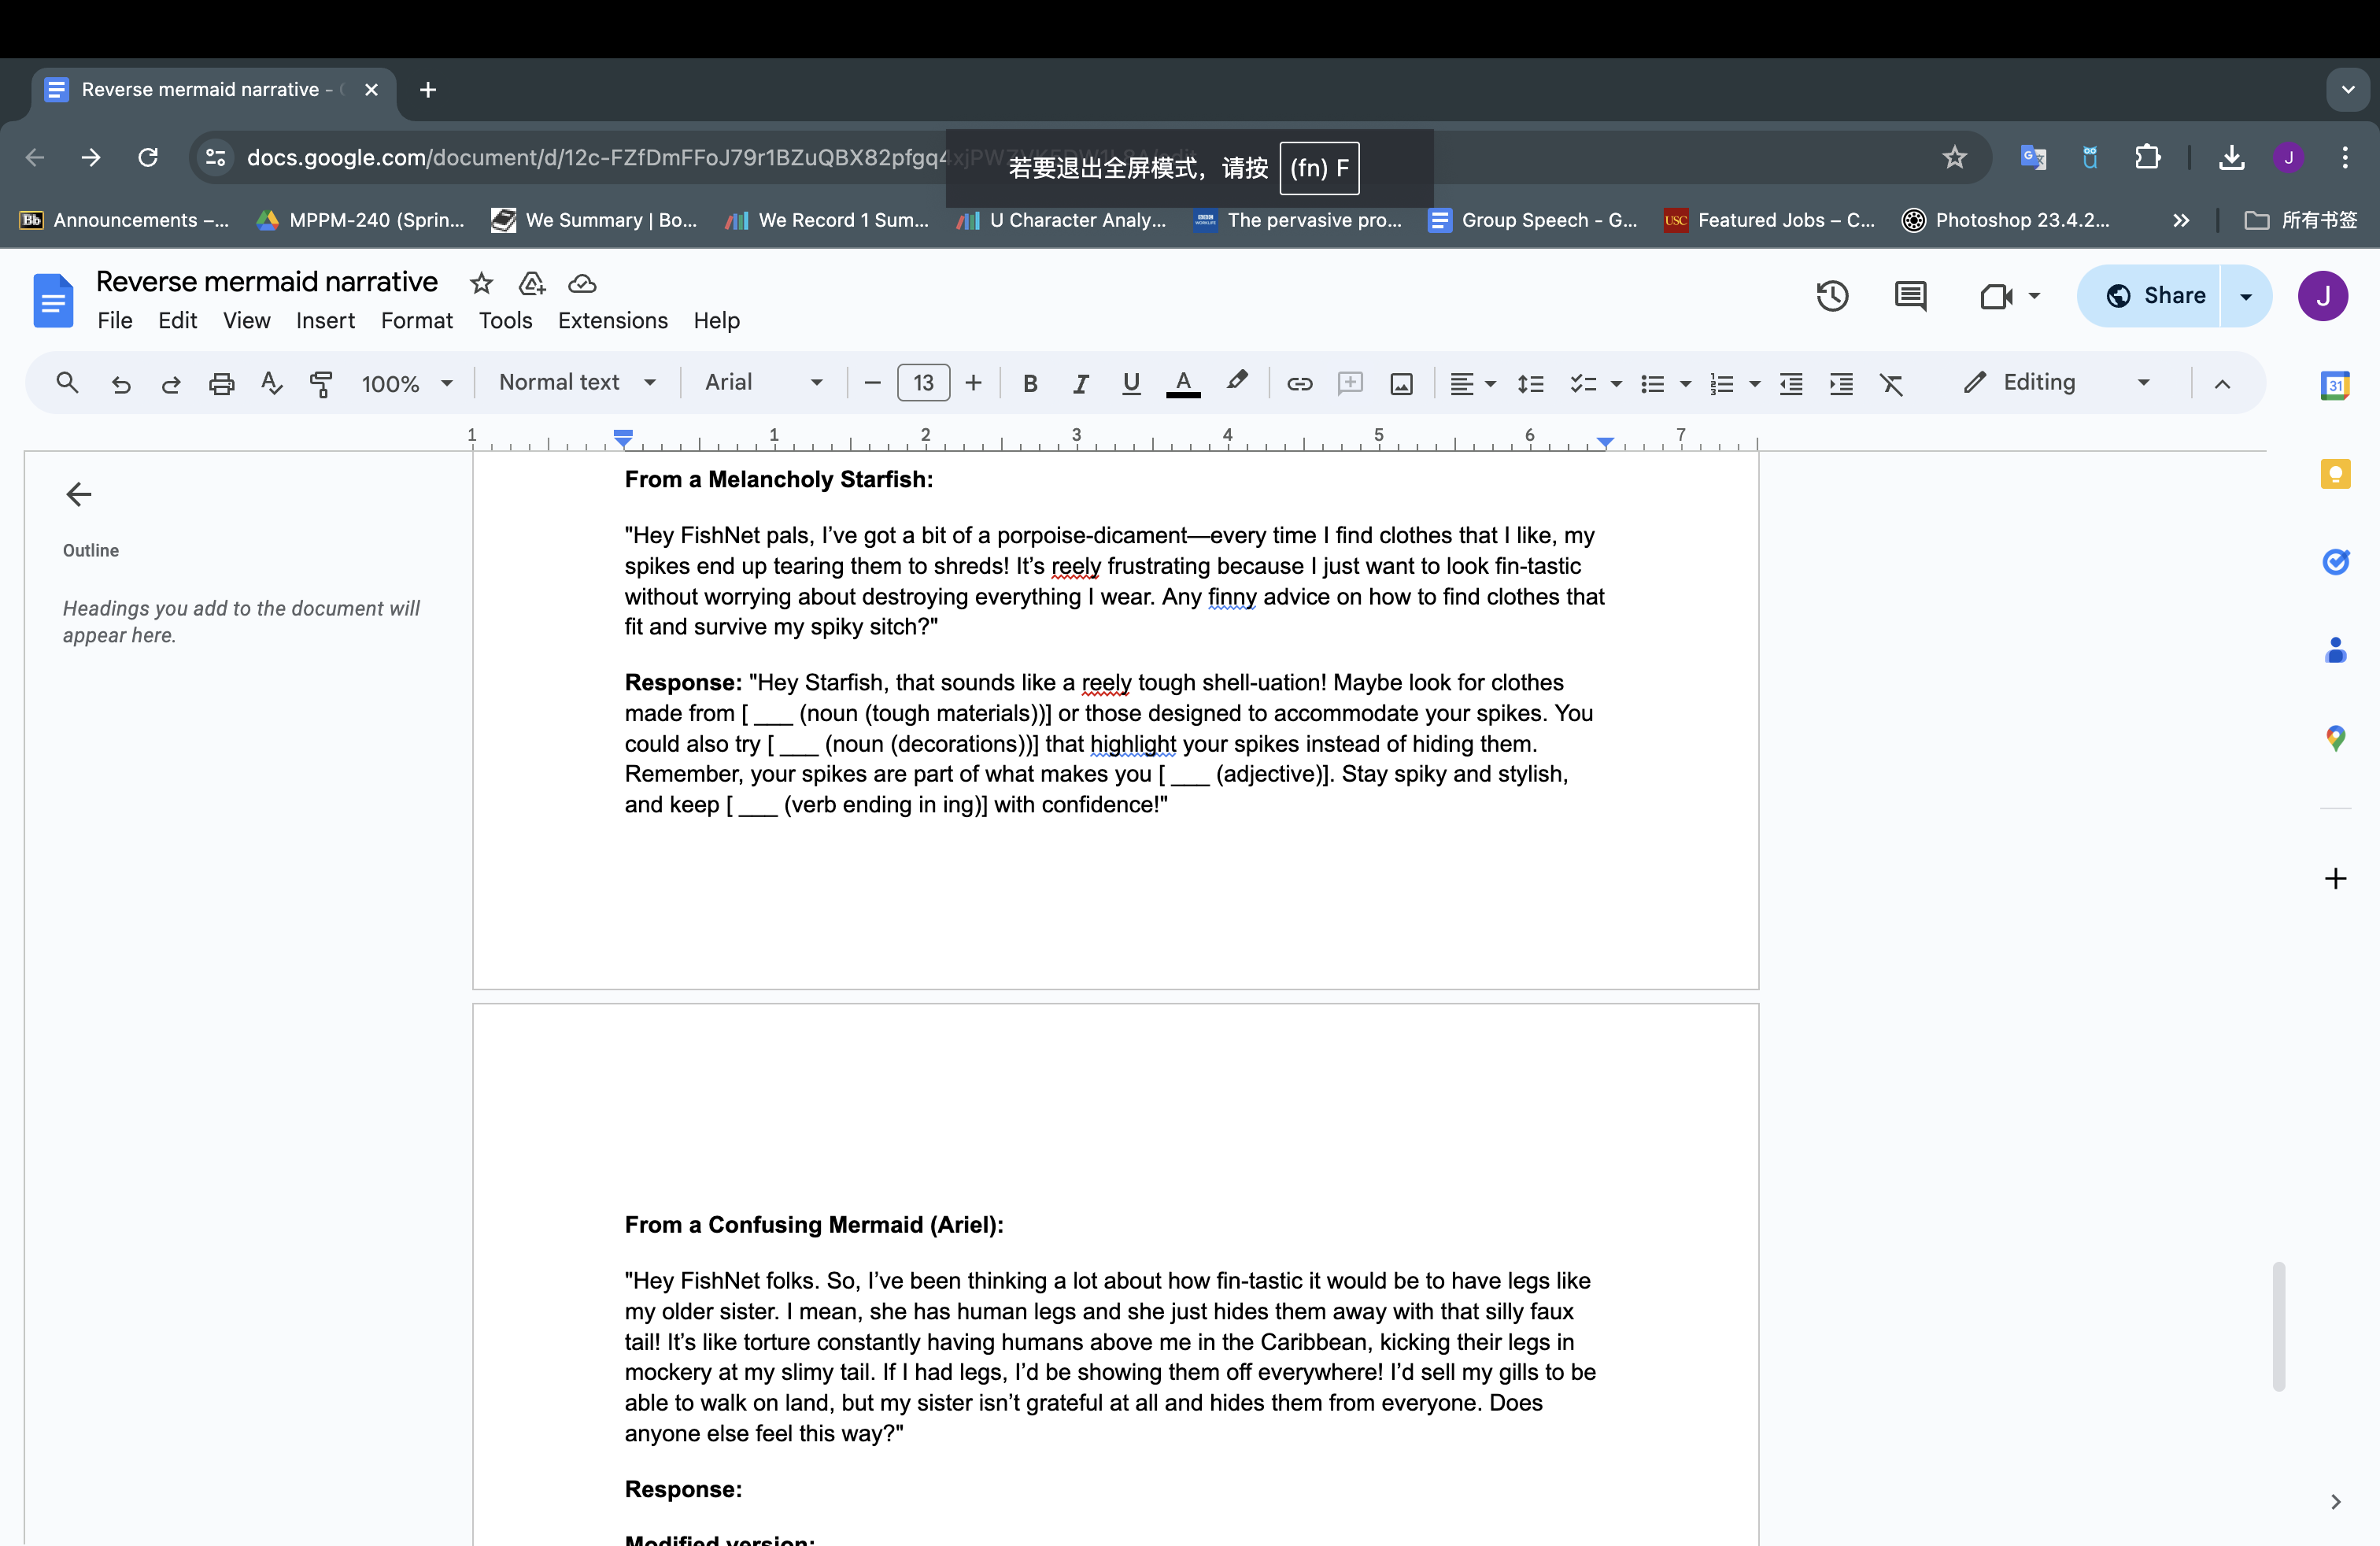2380x1546 pixels.
Task: Open the Arial font dropdown
Action: (764, 382)
